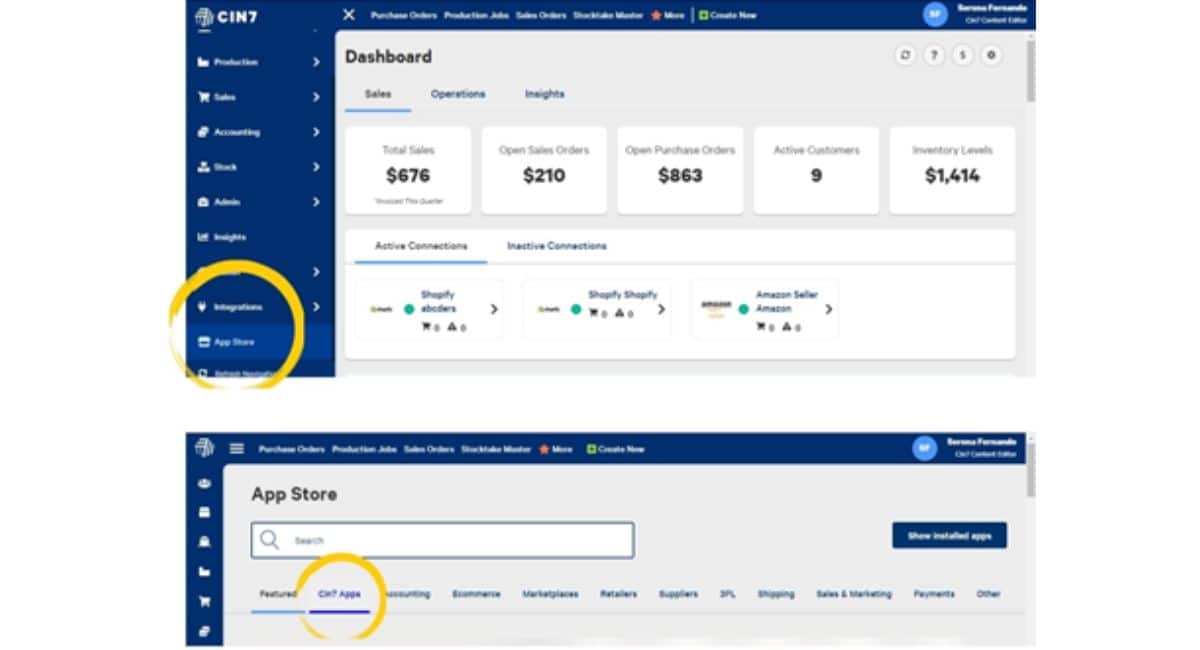
Task: Select the Inactive Connections tab
Action: point(556,246)
